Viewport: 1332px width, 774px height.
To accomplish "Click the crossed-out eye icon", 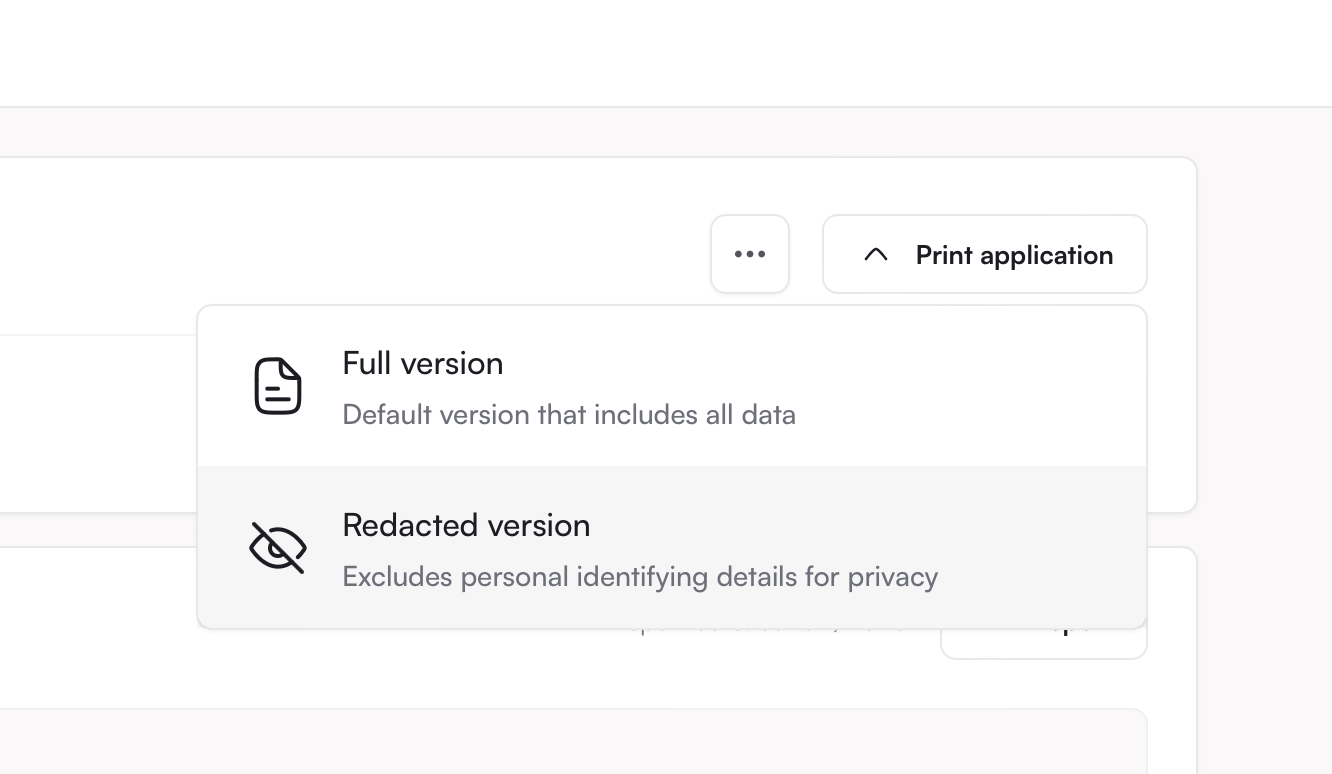I will 278,548.
